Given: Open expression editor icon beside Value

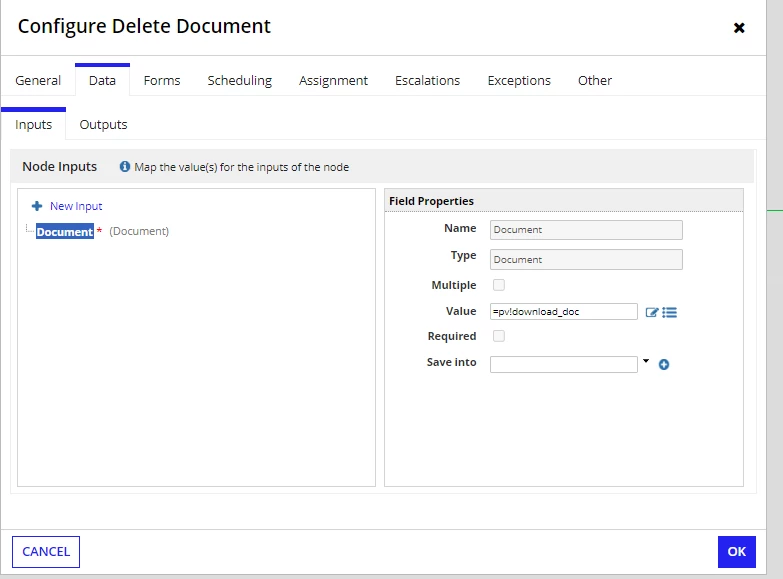Looking at the screenshot, I should pos(652,312).
